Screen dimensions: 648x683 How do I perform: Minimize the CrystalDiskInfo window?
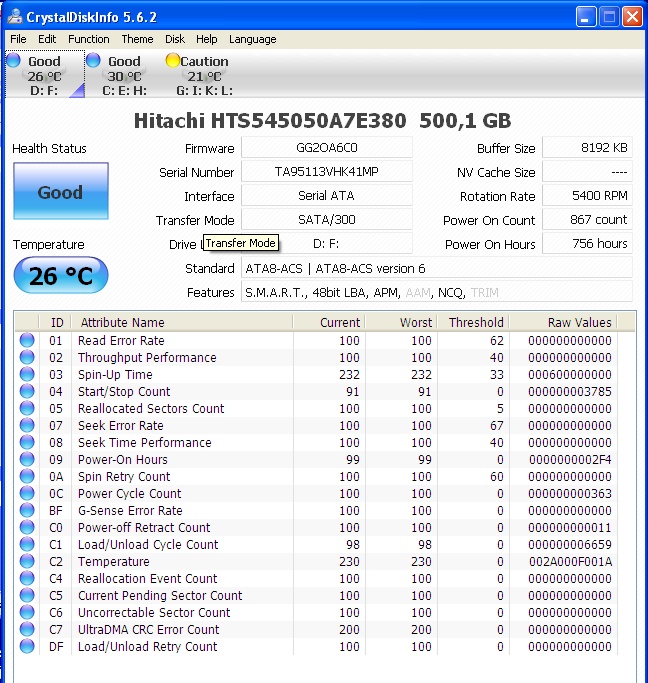coord(586,17)
